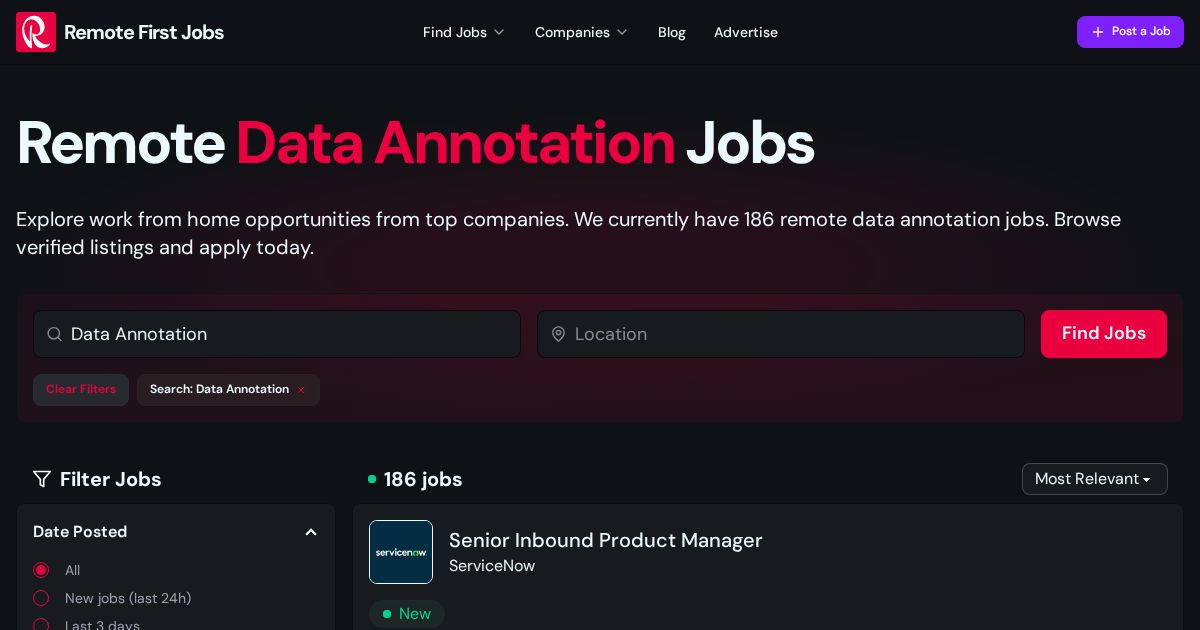1200x630 pixels.
Task: Select the All date posted radio button
Action: (41, 570)
